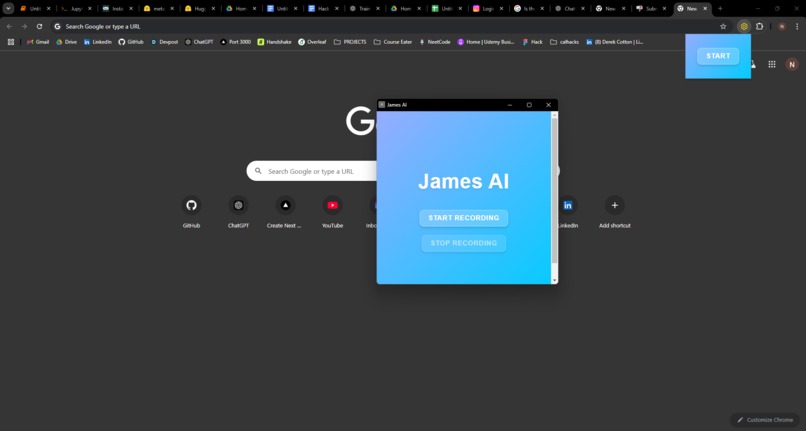The image size is (806, 431).
Task: Close the Jupyter tab
Action: point(90,8)
